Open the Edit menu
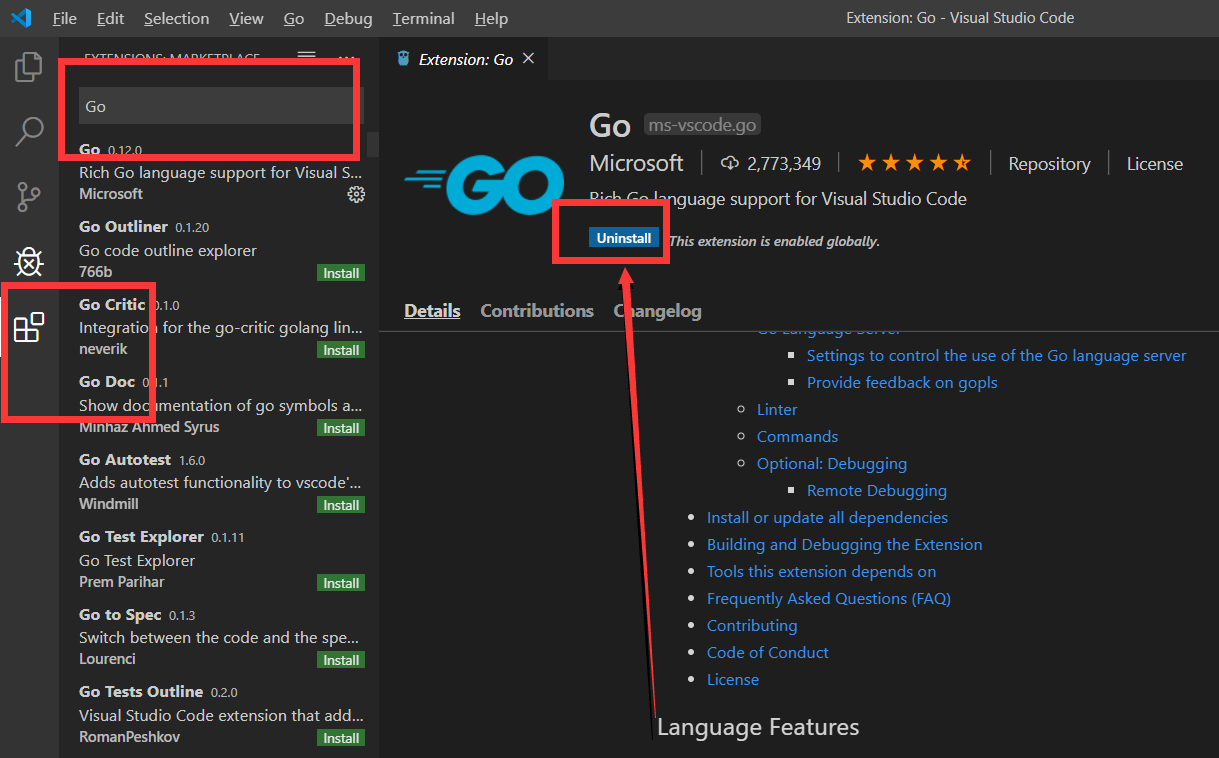Screen dimensions: 1219x758 [x=111, y=18]
